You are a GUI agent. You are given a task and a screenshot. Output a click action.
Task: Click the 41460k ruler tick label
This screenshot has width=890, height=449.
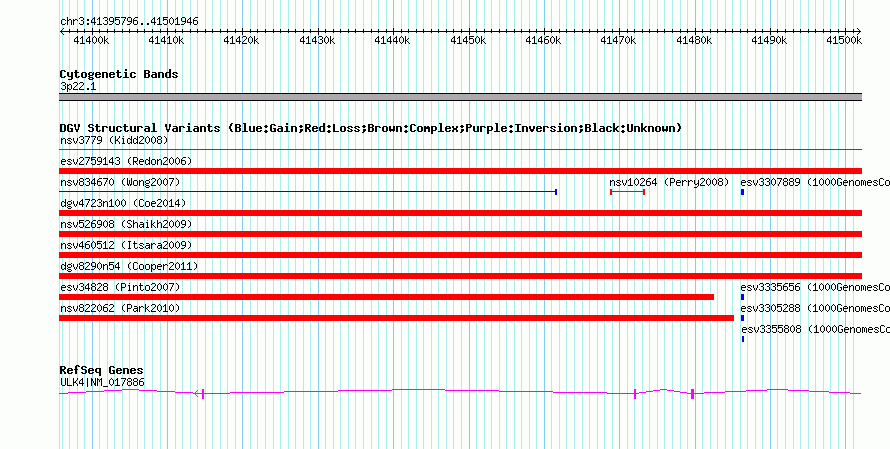point(544,40)
